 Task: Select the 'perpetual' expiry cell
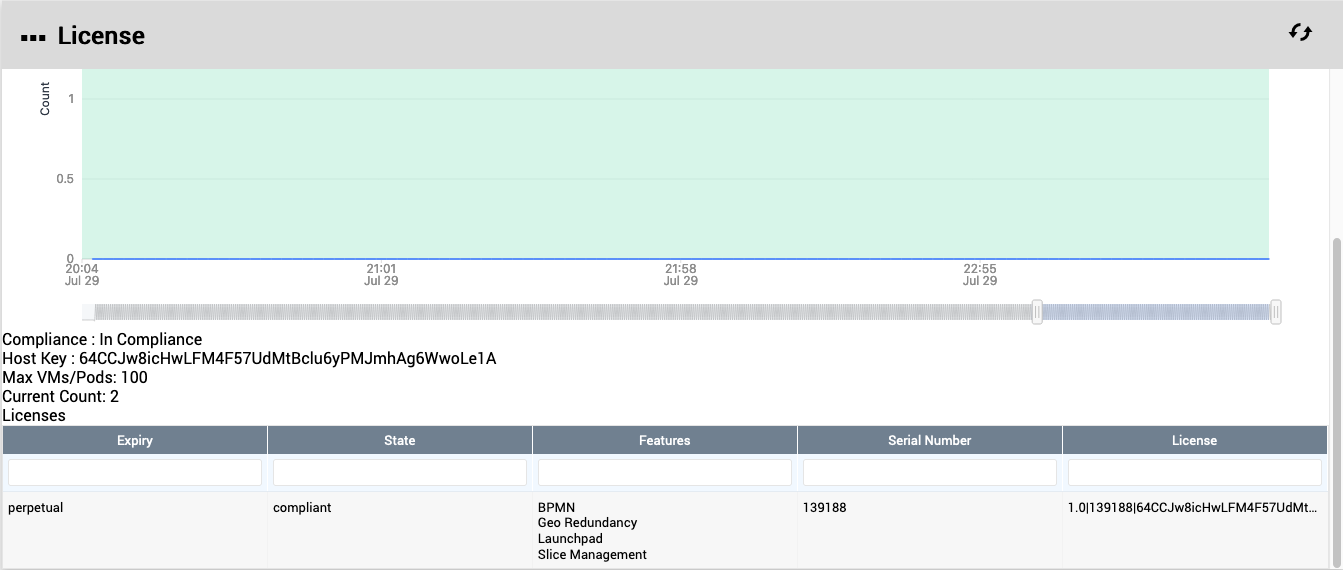pyautogui.click(x=36, y=508)
